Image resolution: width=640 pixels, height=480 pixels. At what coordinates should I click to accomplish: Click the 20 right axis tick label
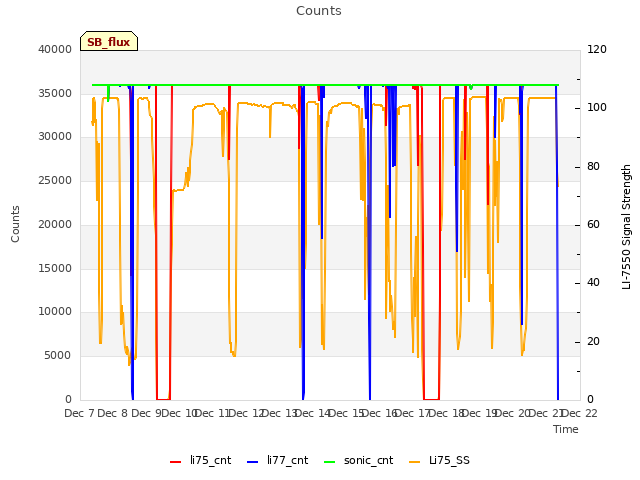pos(593,341)
